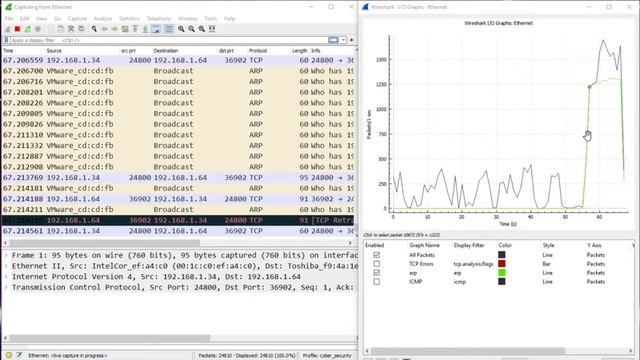Click the Y Axis Packets cell for ICMP
Image resolution: width=640 pixels, height=360 pixels.
596,282
